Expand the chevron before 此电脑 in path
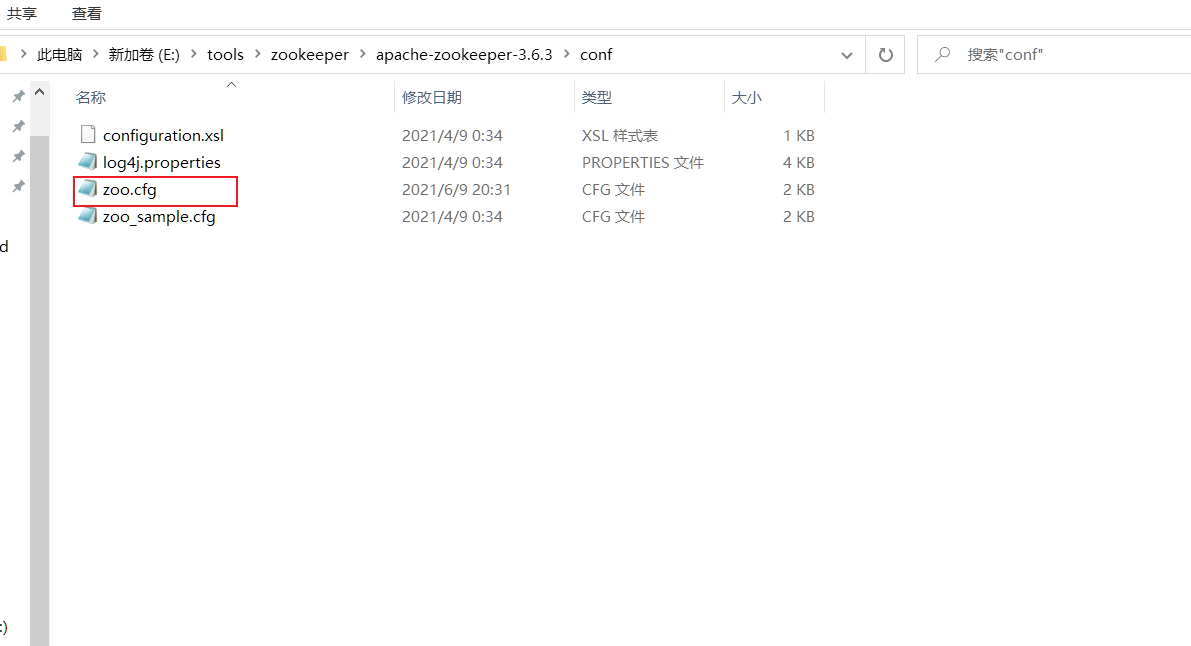The width and height of the screenshot is (1191, 646). [x=24, y=54]
